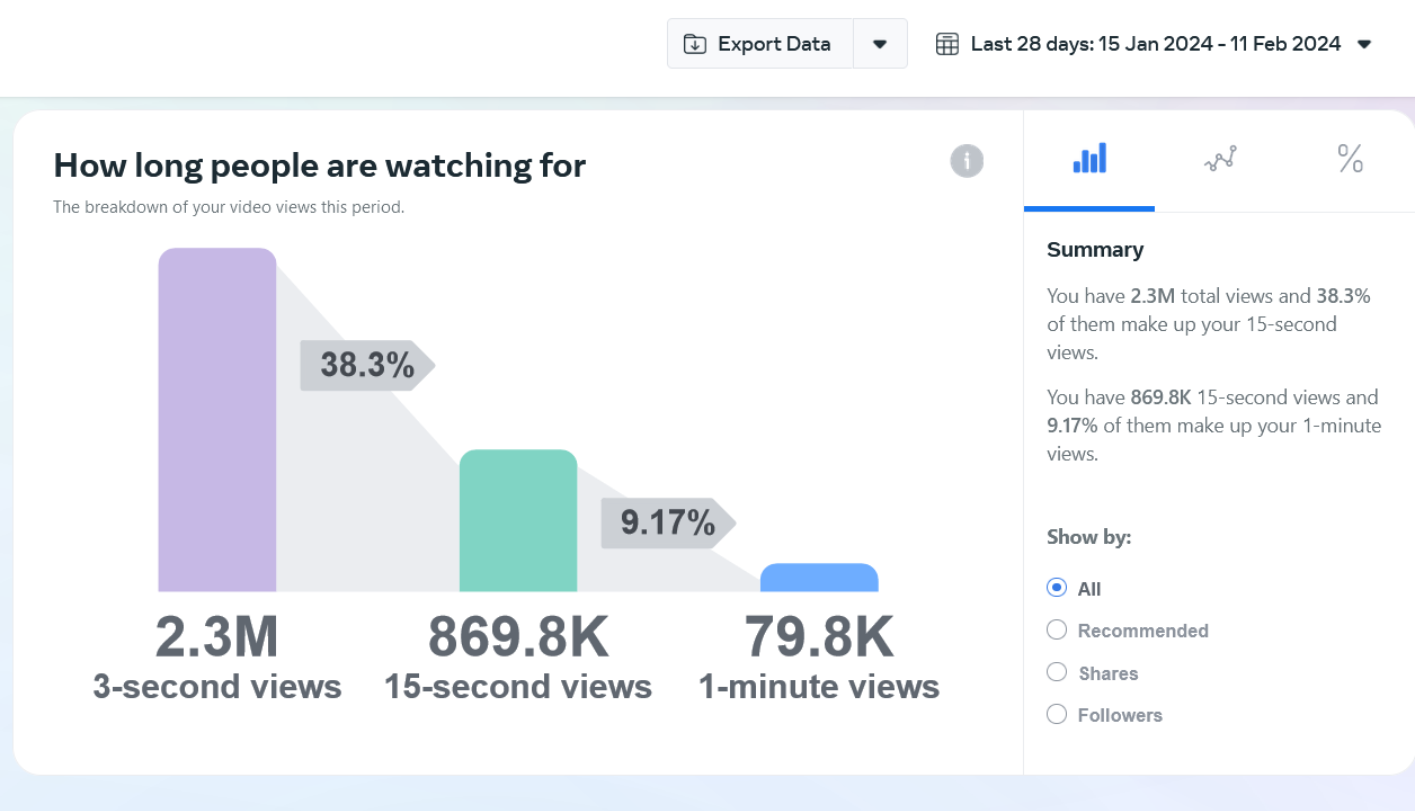This screenshot has height=811, width=1415.
Task: Select the Recommended radio option
Action: (x=1057, y=630)
